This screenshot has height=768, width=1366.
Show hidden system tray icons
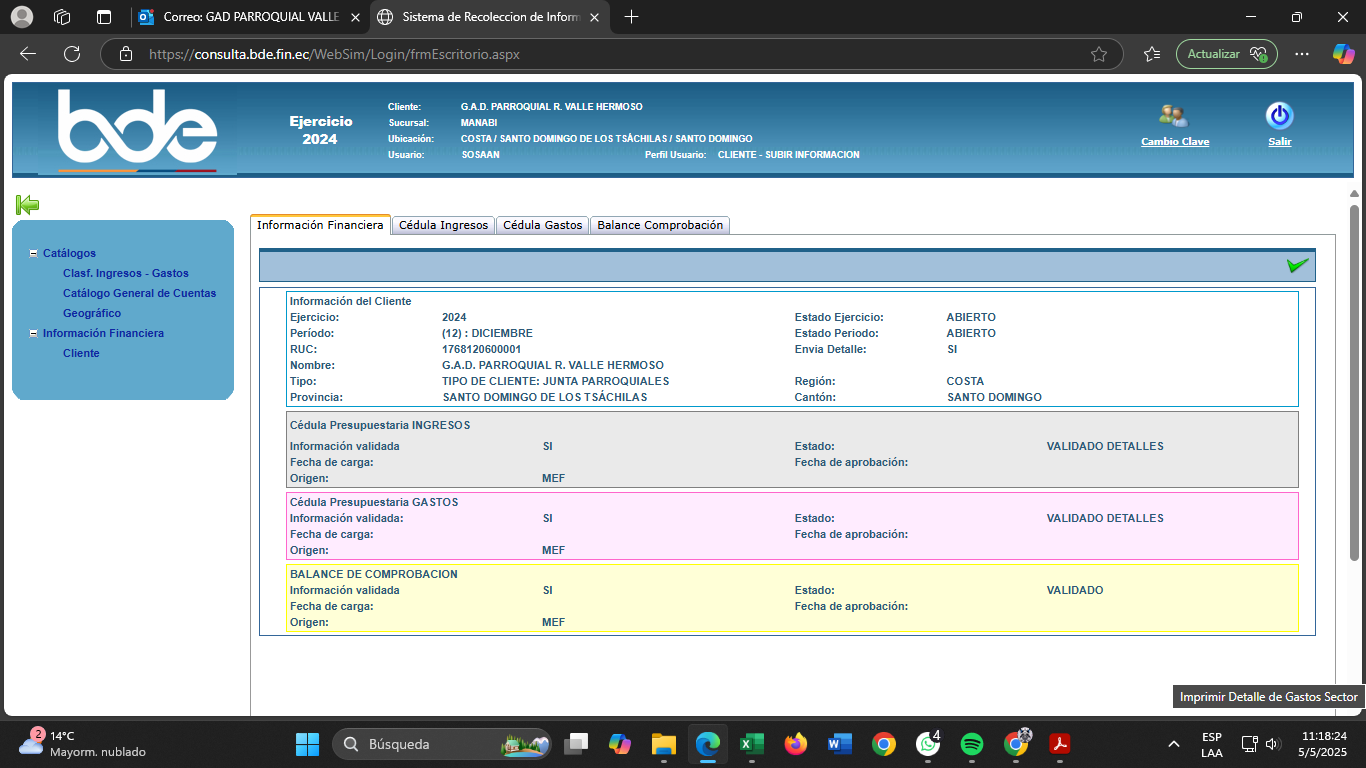(1173, 744)
